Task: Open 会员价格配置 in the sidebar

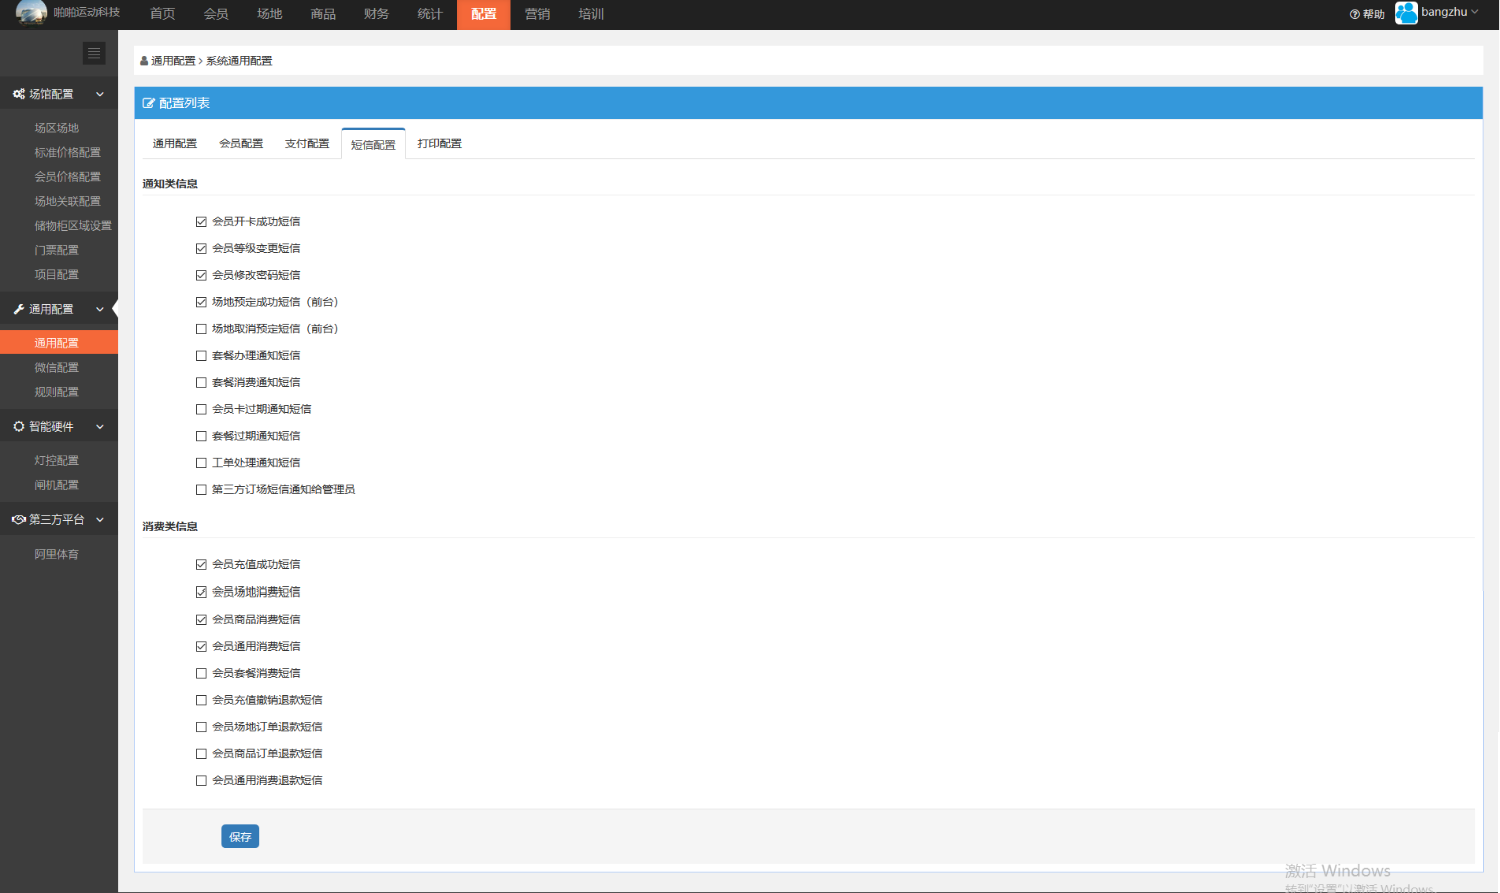Action: [68, 177]
